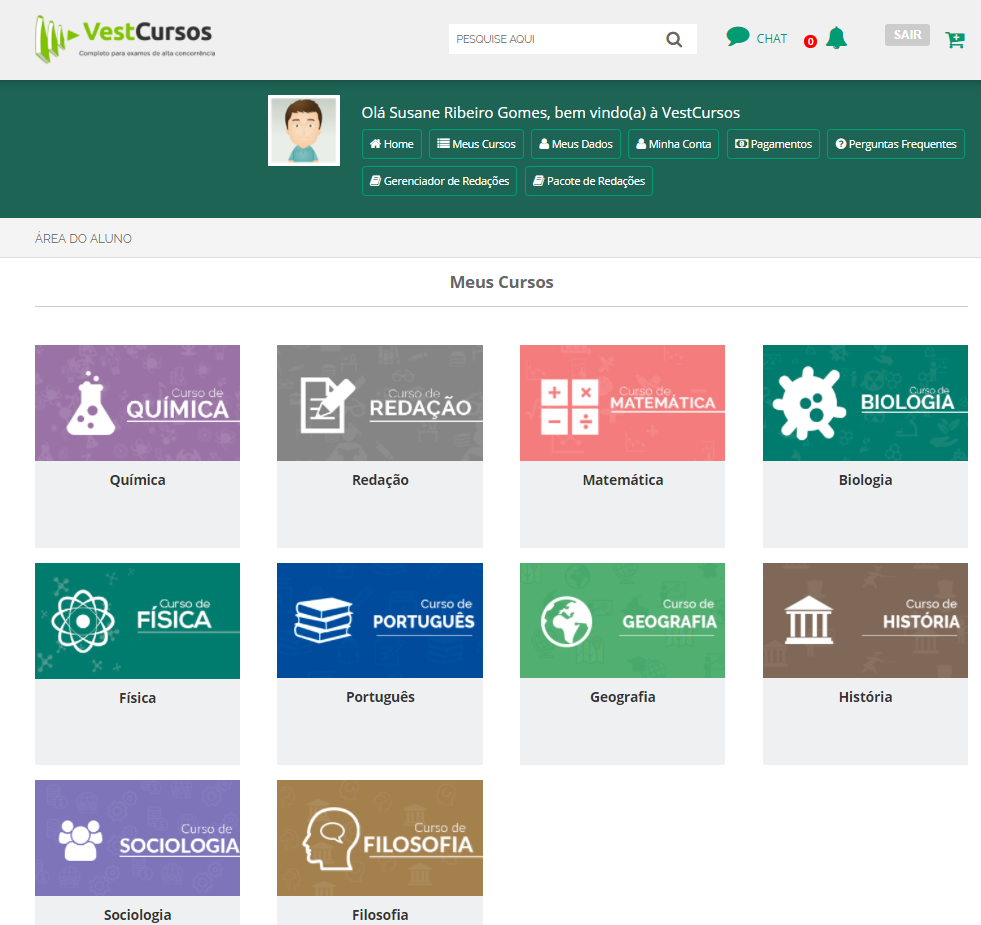The width and height of the screenshot is (981, 925).
Task: Open Minha Conta menu item
Action: (x=673, y=144)
